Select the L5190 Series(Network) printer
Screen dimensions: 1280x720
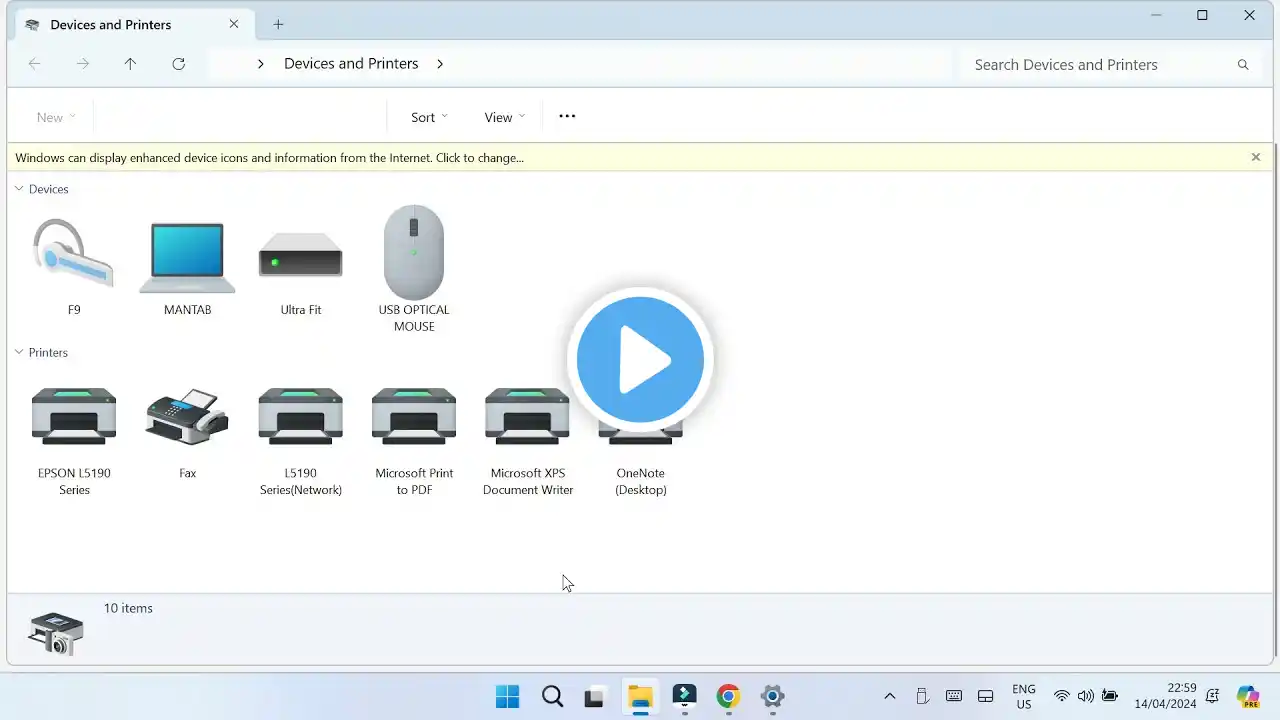pos(300,418)
